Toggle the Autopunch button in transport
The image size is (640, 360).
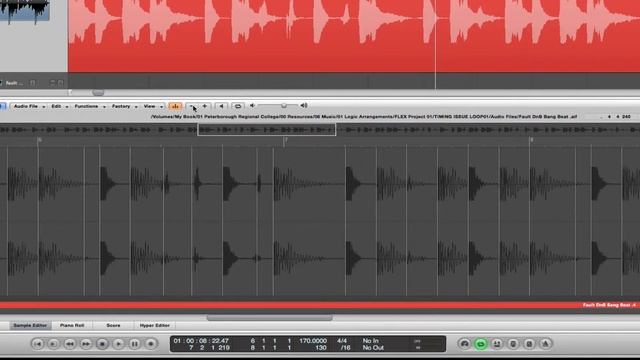[x=497, y=344]
